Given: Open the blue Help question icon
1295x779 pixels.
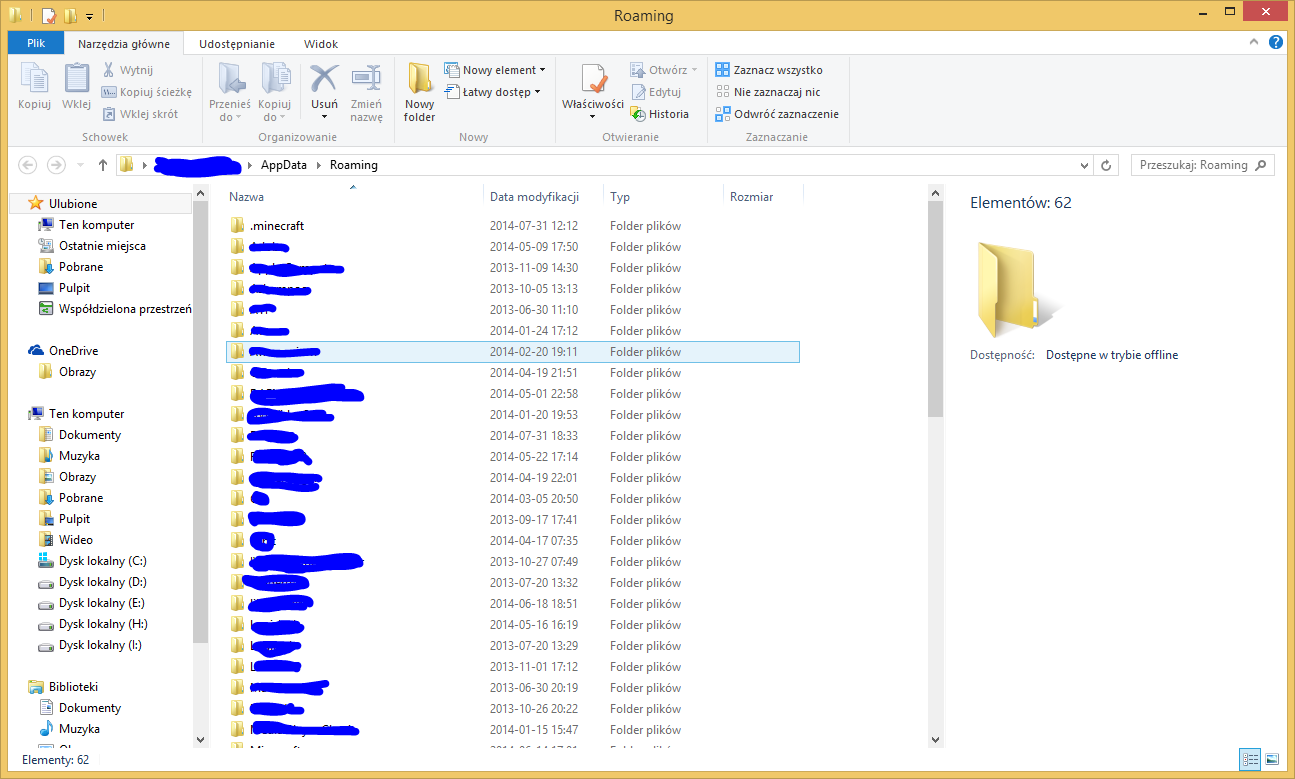Looking at the screenshot, I should click(x=1276, y=43).
